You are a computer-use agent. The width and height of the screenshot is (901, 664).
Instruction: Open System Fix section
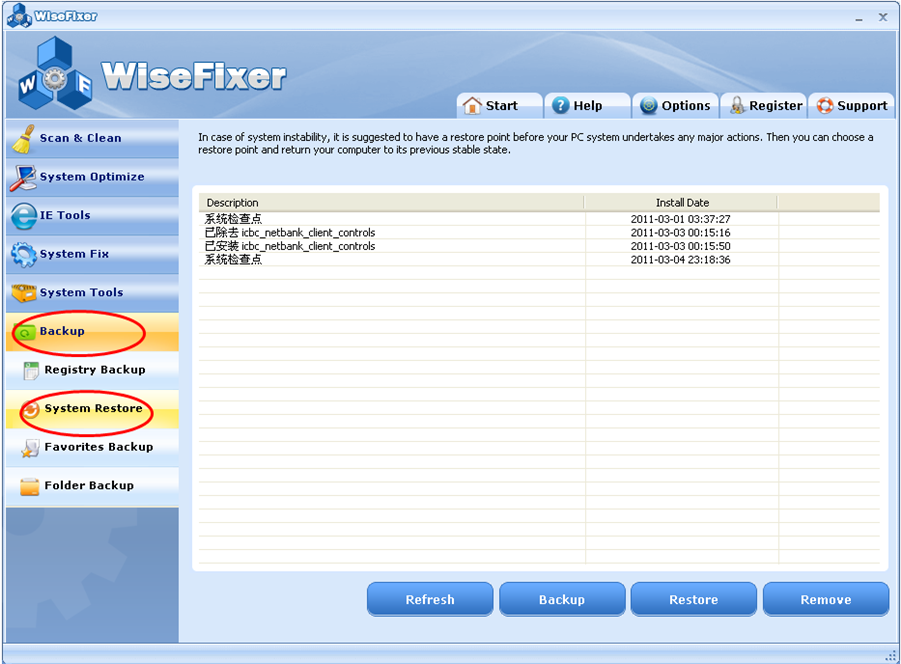[x=92, y=254]
